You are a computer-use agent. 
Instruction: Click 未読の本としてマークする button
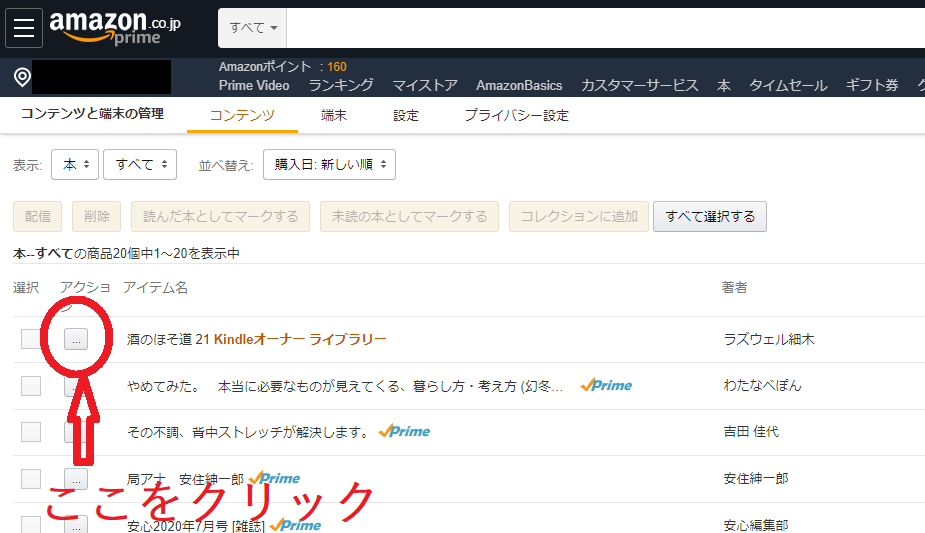click(x=409, y=216)
